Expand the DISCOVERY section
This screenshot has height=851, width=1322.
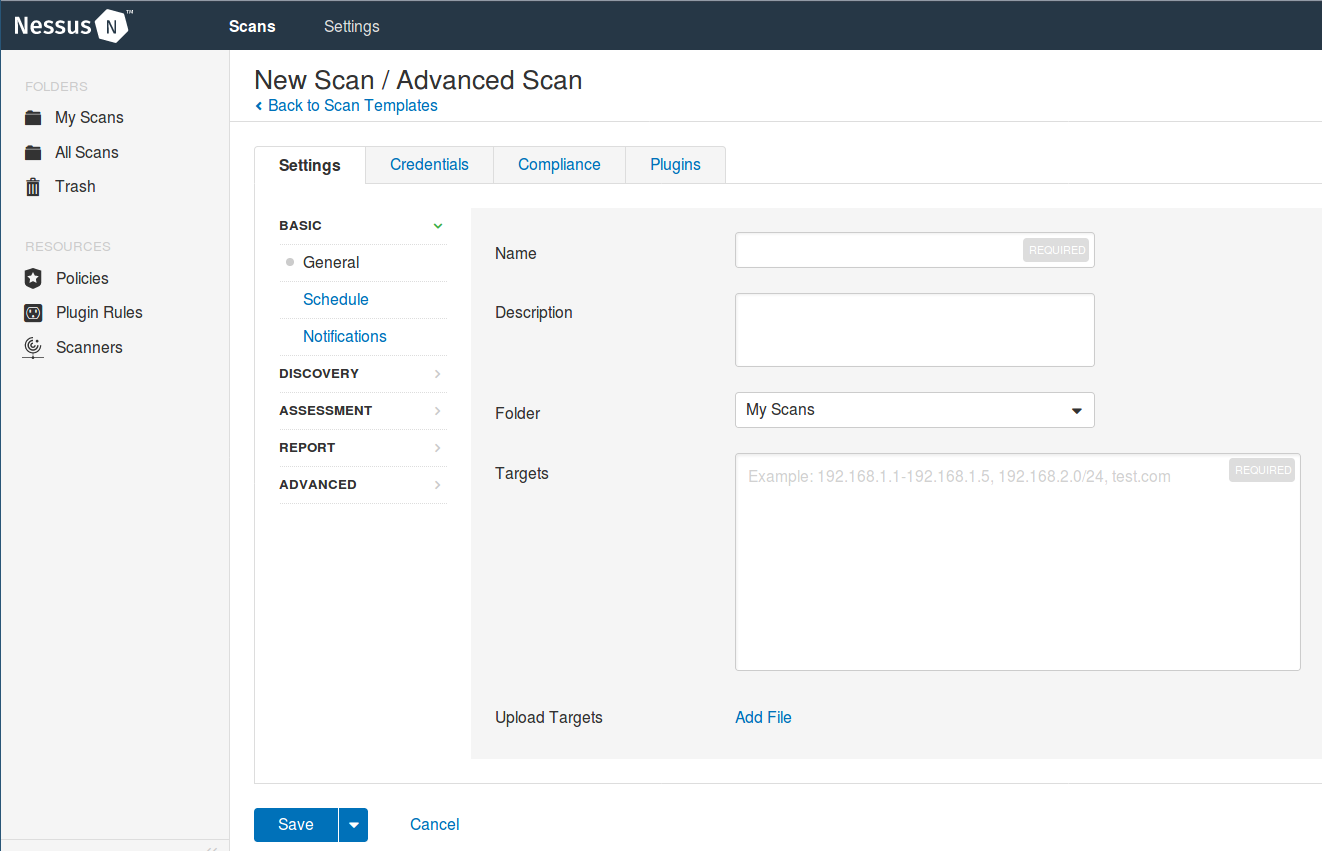click(x=361, y=374)
